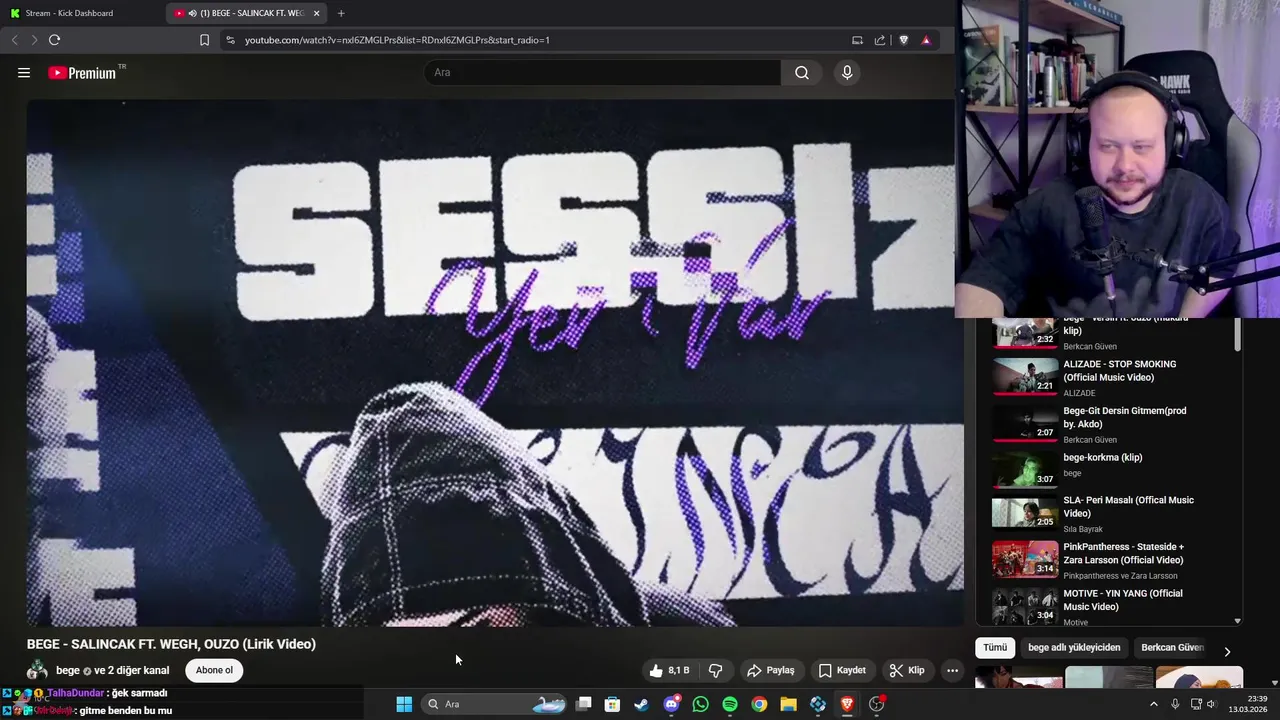Open the clock showing 23:39
The width and height of the screenshot is (1280, 720).
tap(1249, 704)
